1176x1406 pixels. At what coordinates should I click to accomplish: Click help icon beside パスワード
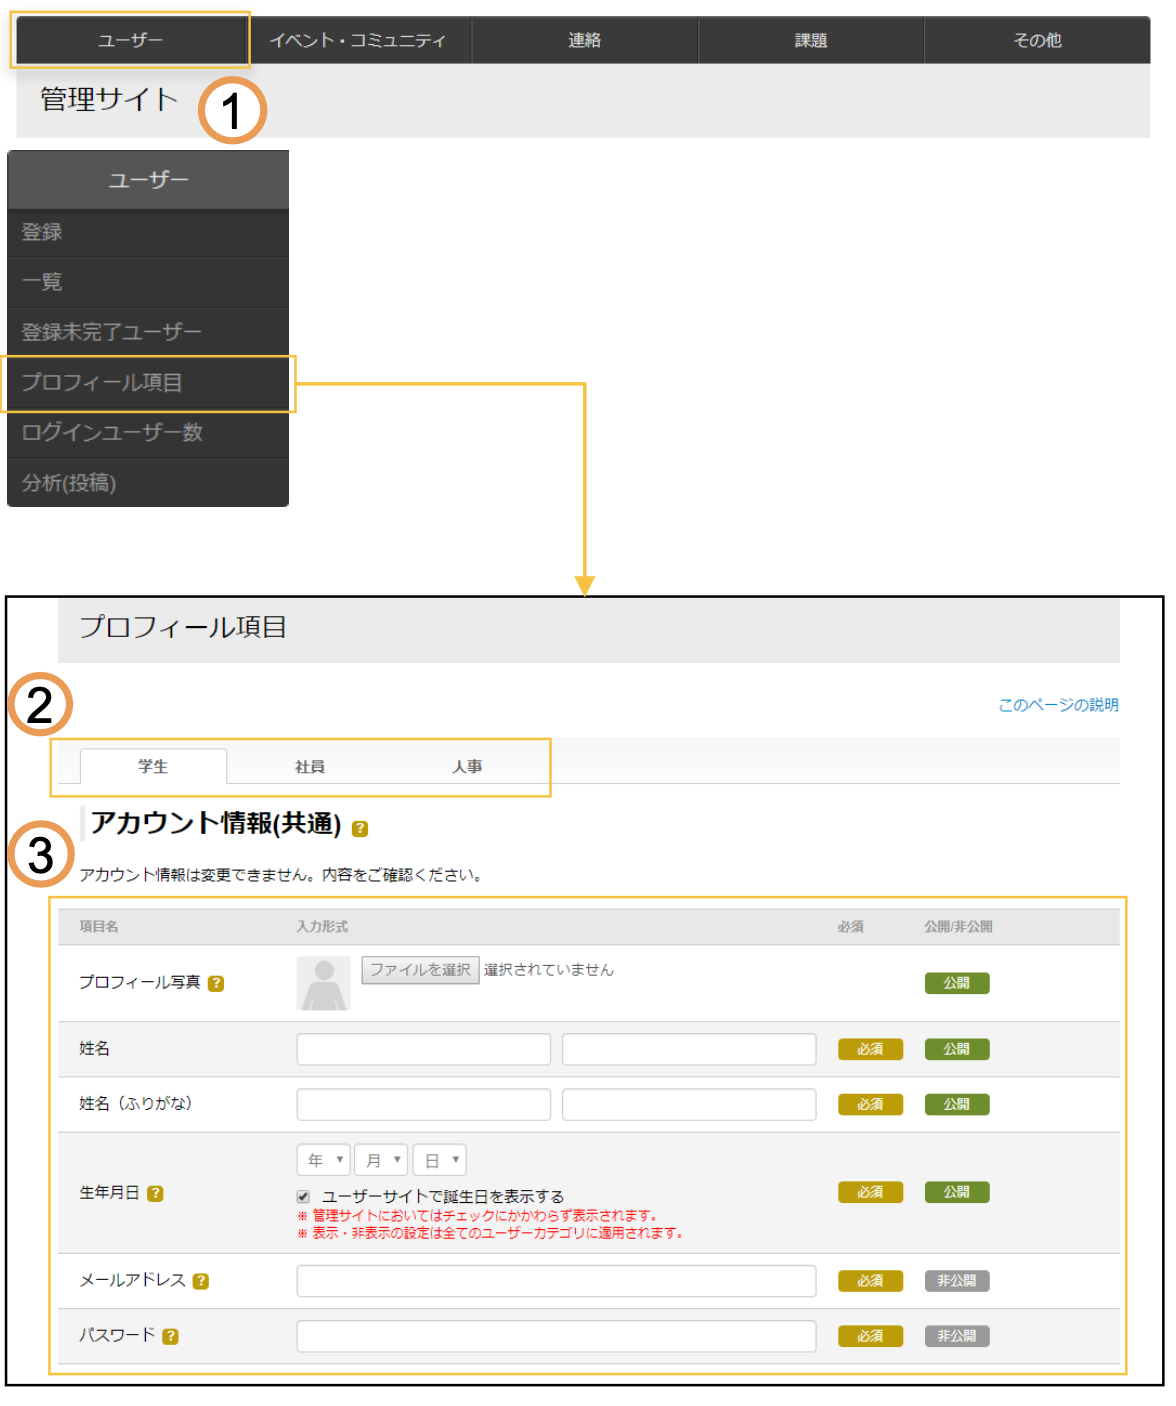click(170, 1336)
